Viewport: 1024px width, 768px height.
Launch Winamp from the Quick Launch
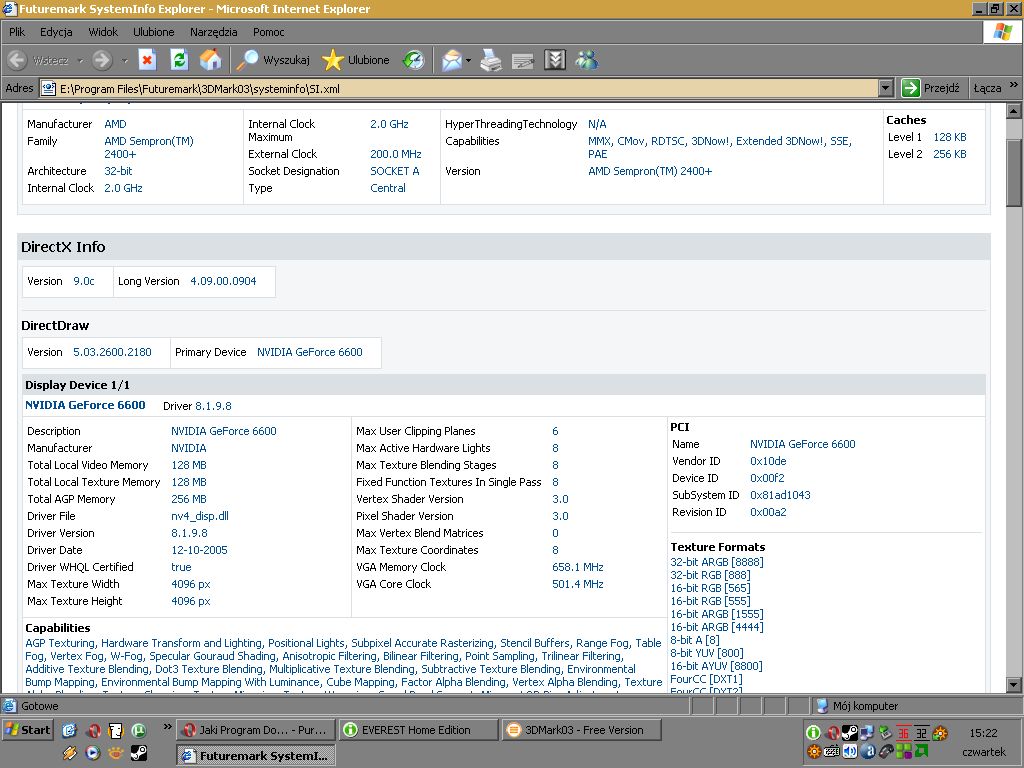tap(71, 754)
